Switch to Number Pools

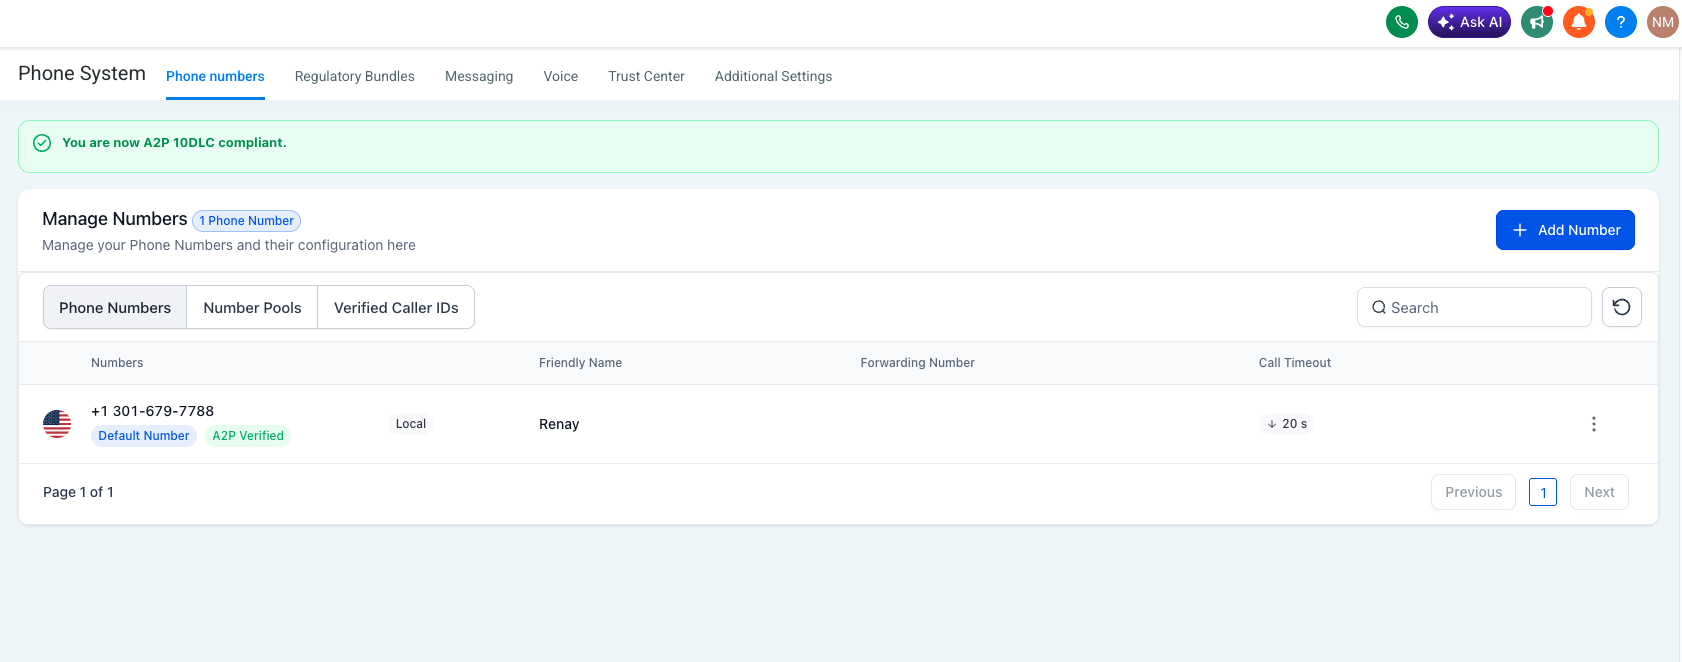pos(252,308)
